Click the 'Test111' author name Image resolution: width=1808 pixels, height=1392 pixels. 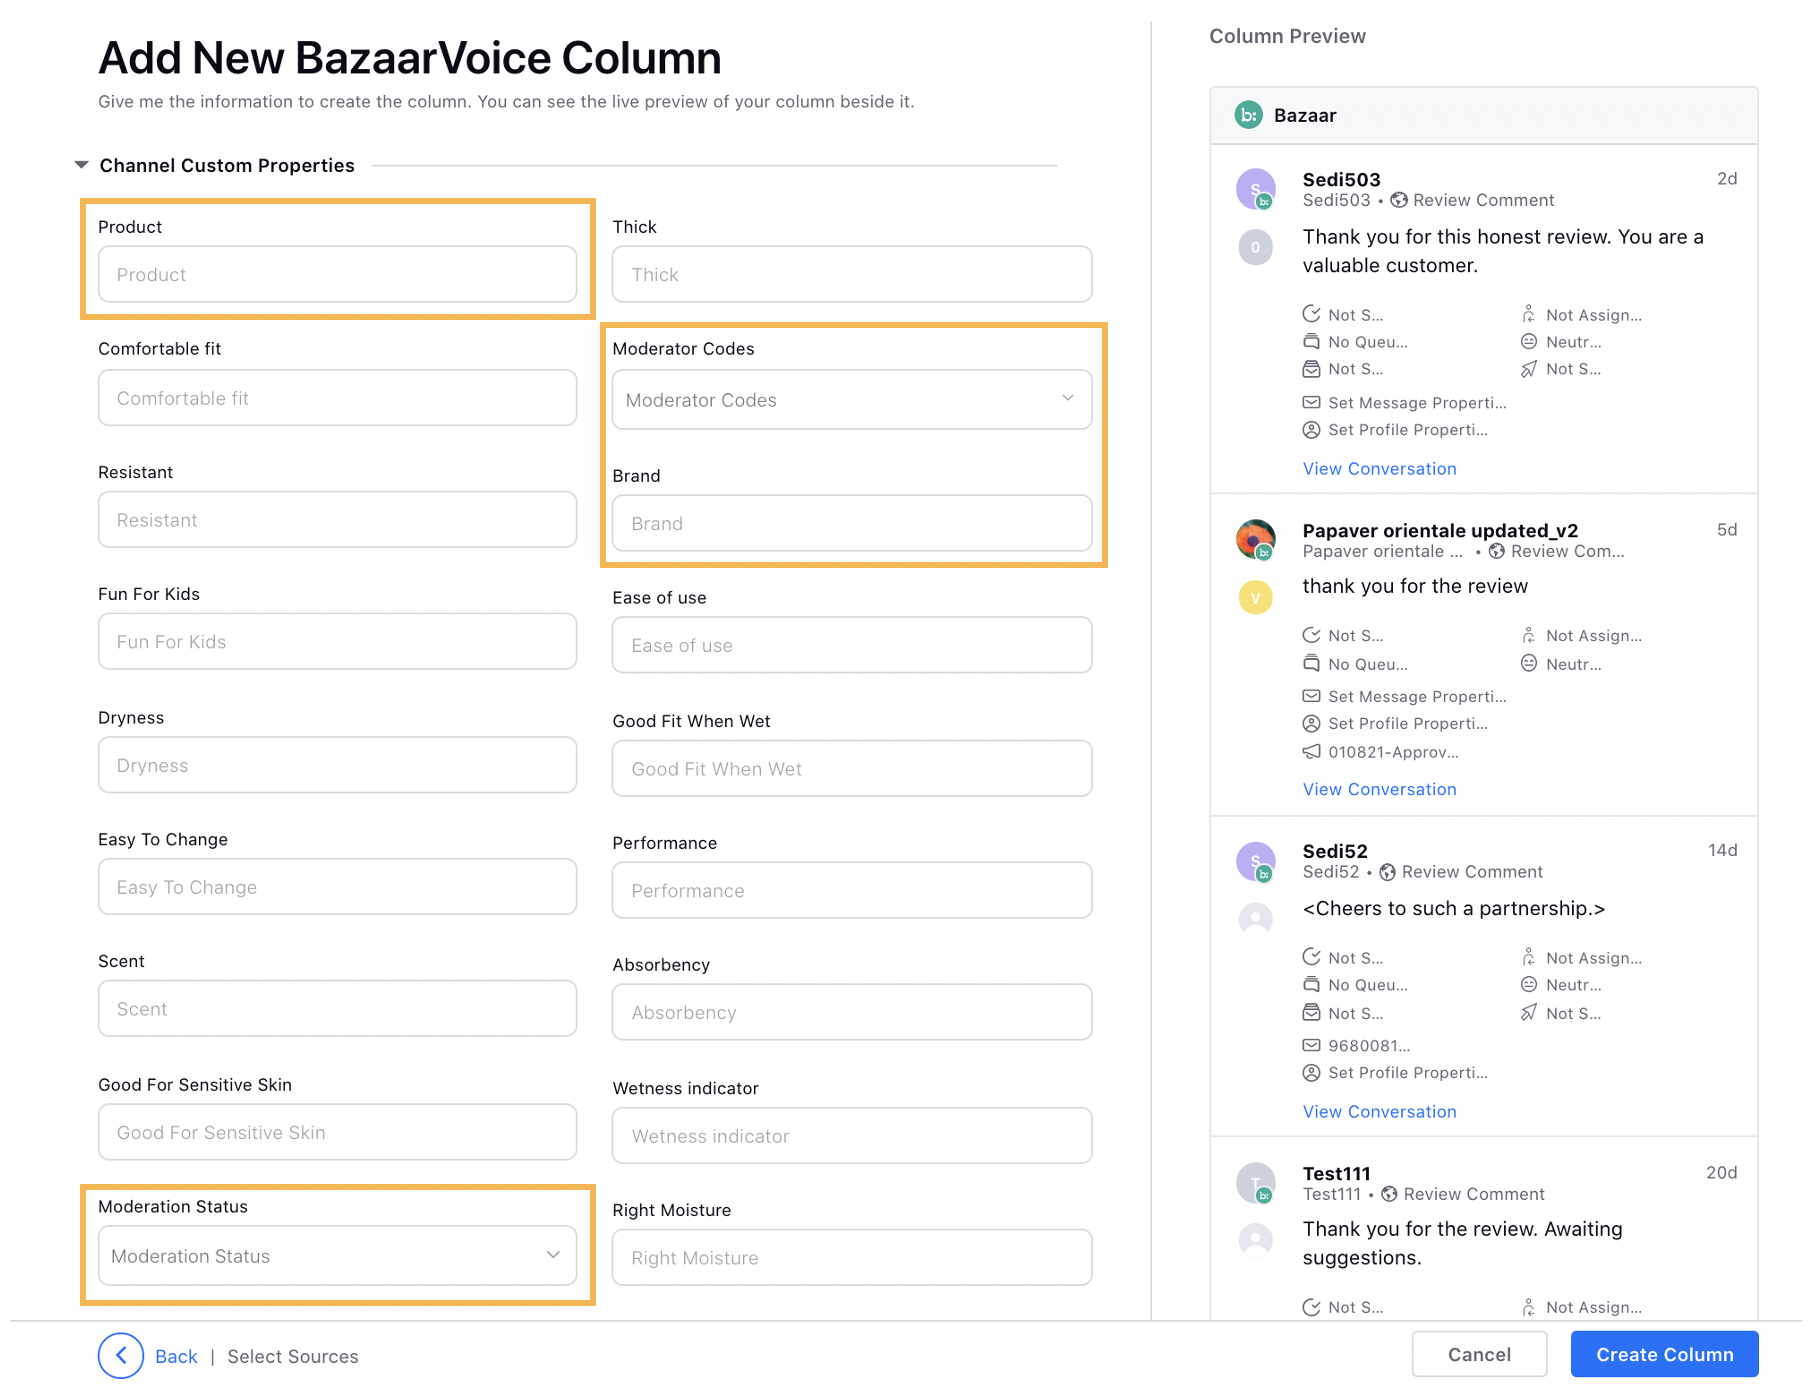pos(1336,1173)
